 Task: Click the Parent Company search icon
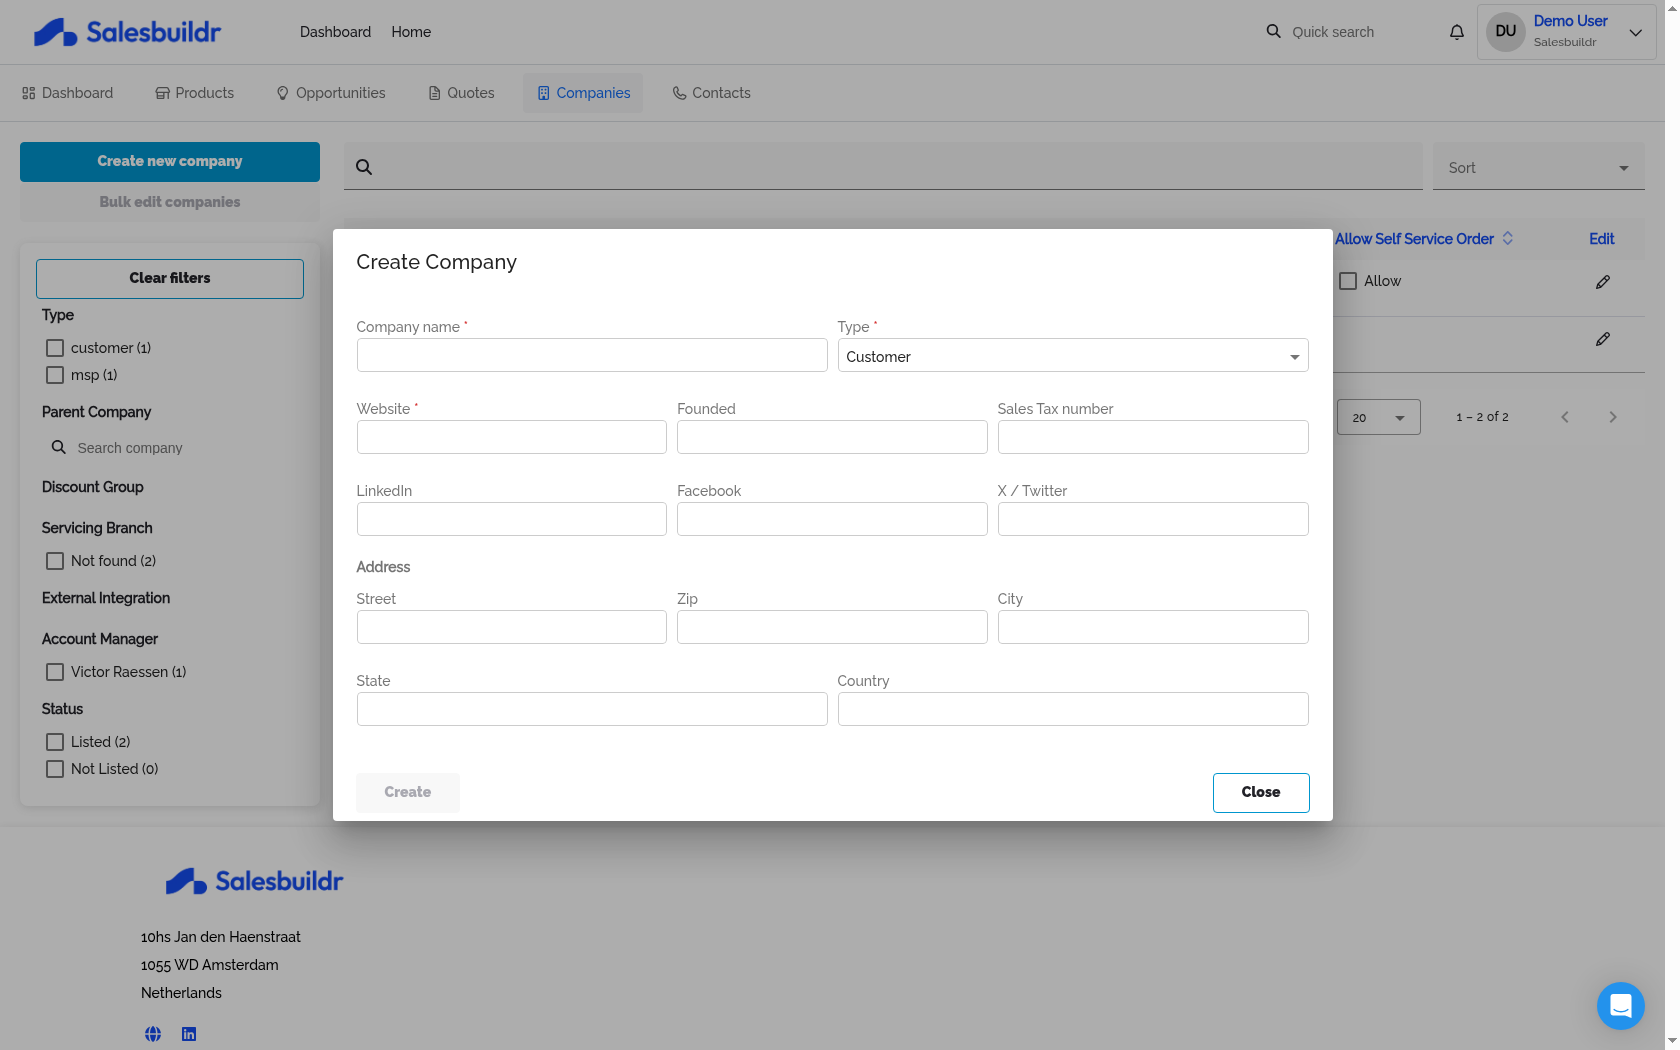pos(59,447)
